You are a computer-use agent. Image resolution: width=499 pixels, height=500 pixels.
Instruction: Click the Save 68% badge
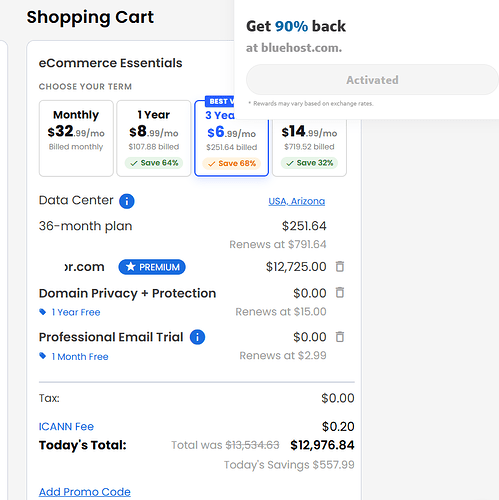click(232, 163)
